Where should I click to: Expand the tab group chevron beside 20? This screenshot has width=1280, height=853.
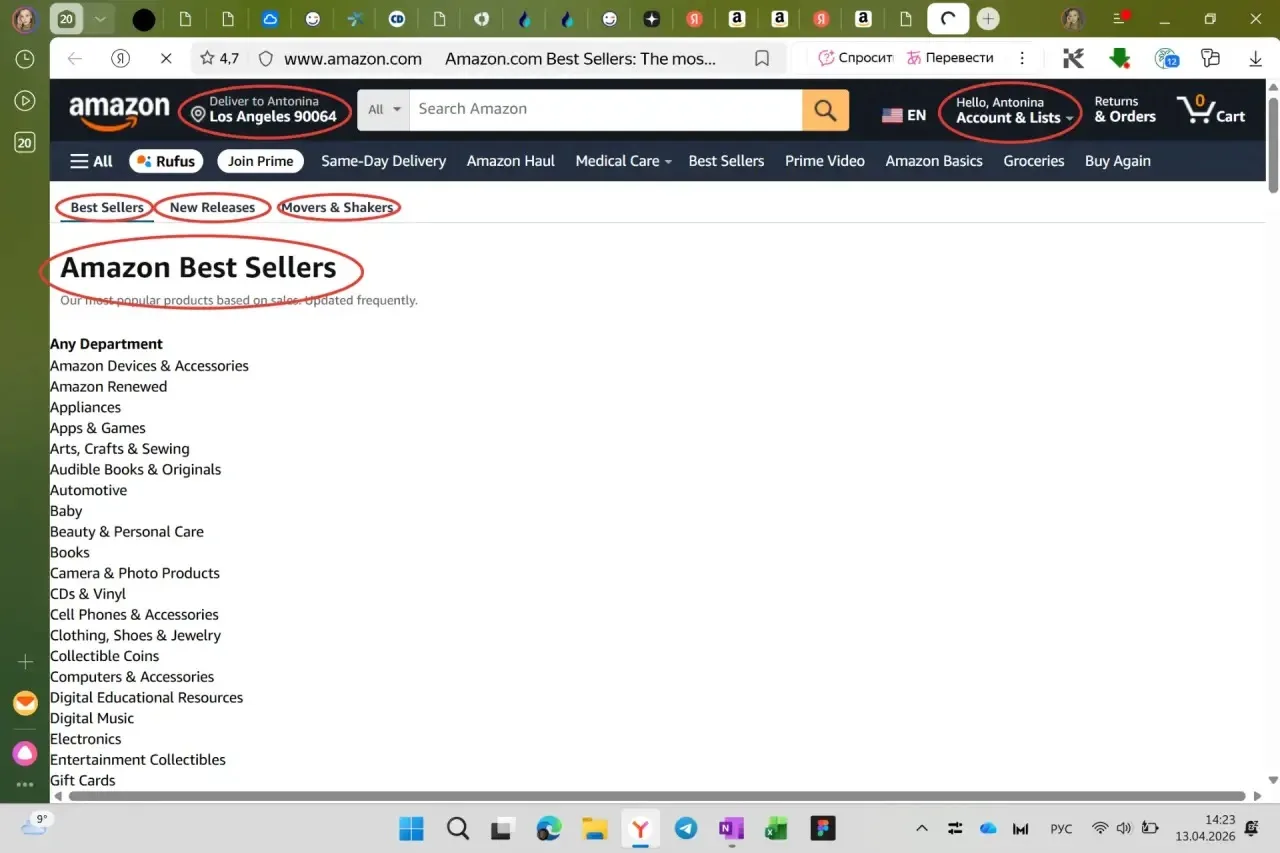coord(99,19)
